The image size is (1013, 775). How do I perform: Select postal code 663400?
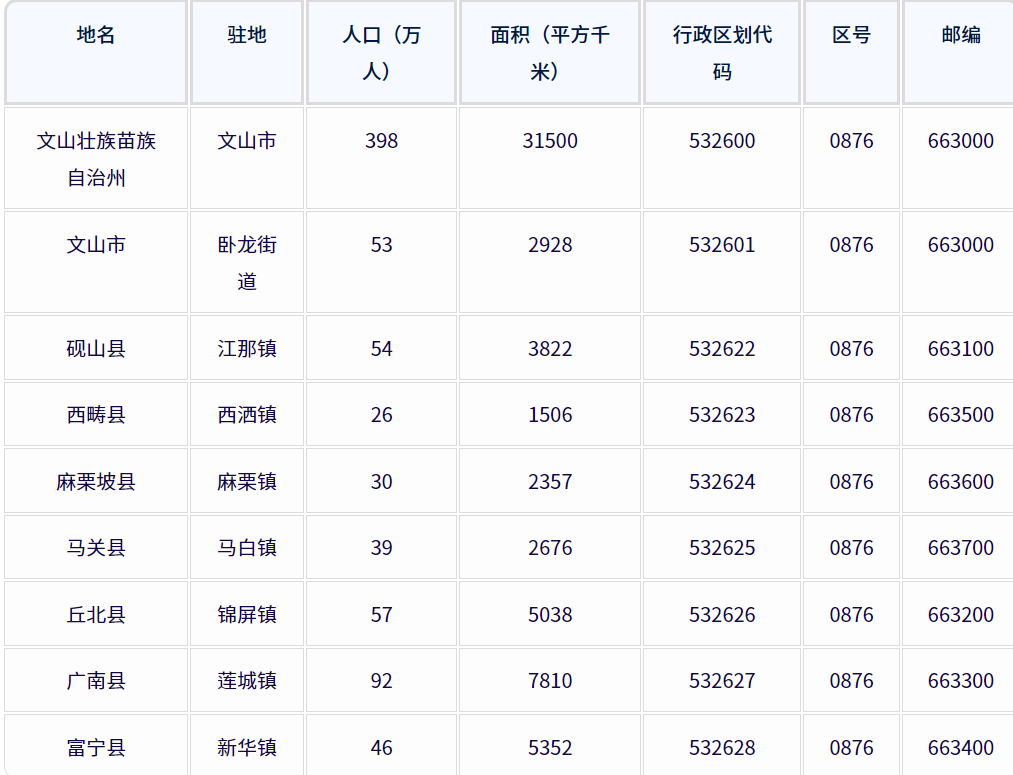[961, 748]
